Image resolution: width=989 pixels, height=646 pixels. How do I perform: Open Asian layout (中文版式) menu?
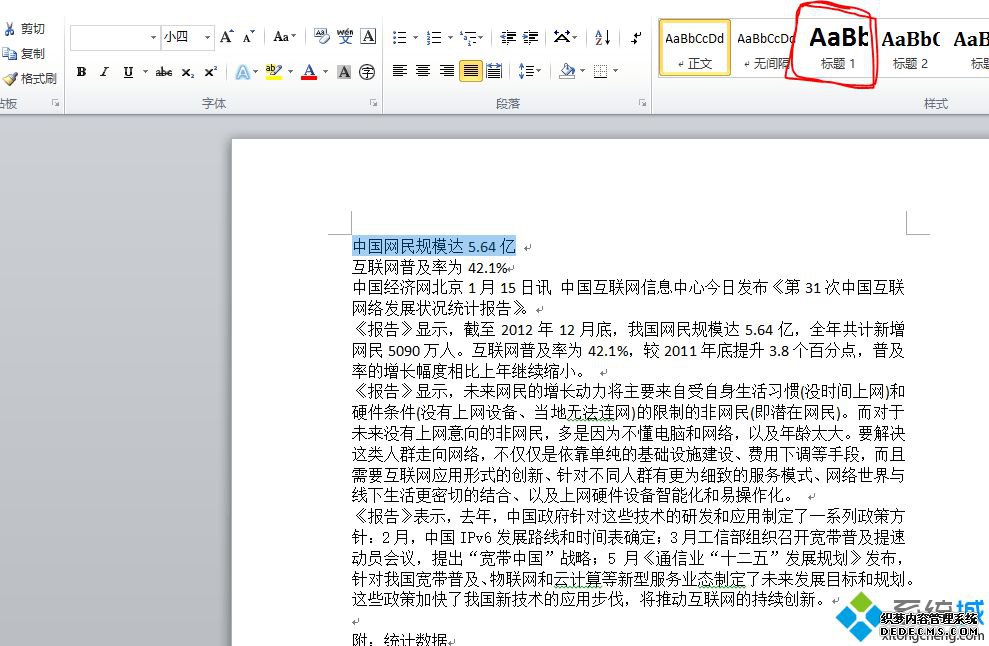tap(565, 37)
